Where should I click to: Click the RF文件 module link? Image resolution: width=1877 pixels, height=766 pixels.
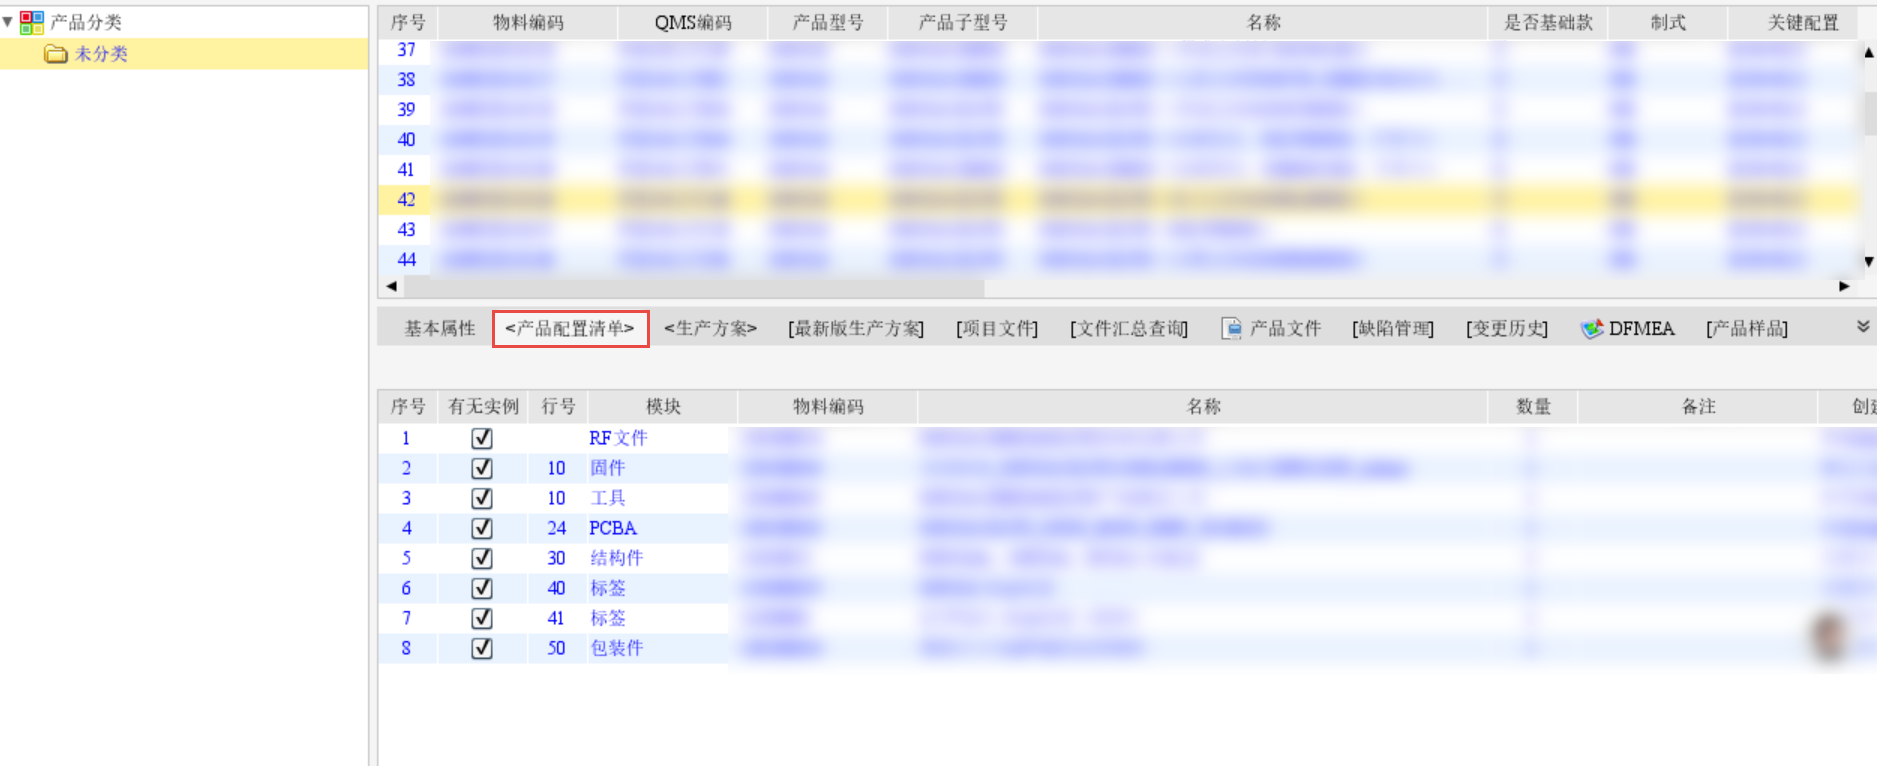tap(618, 438)
